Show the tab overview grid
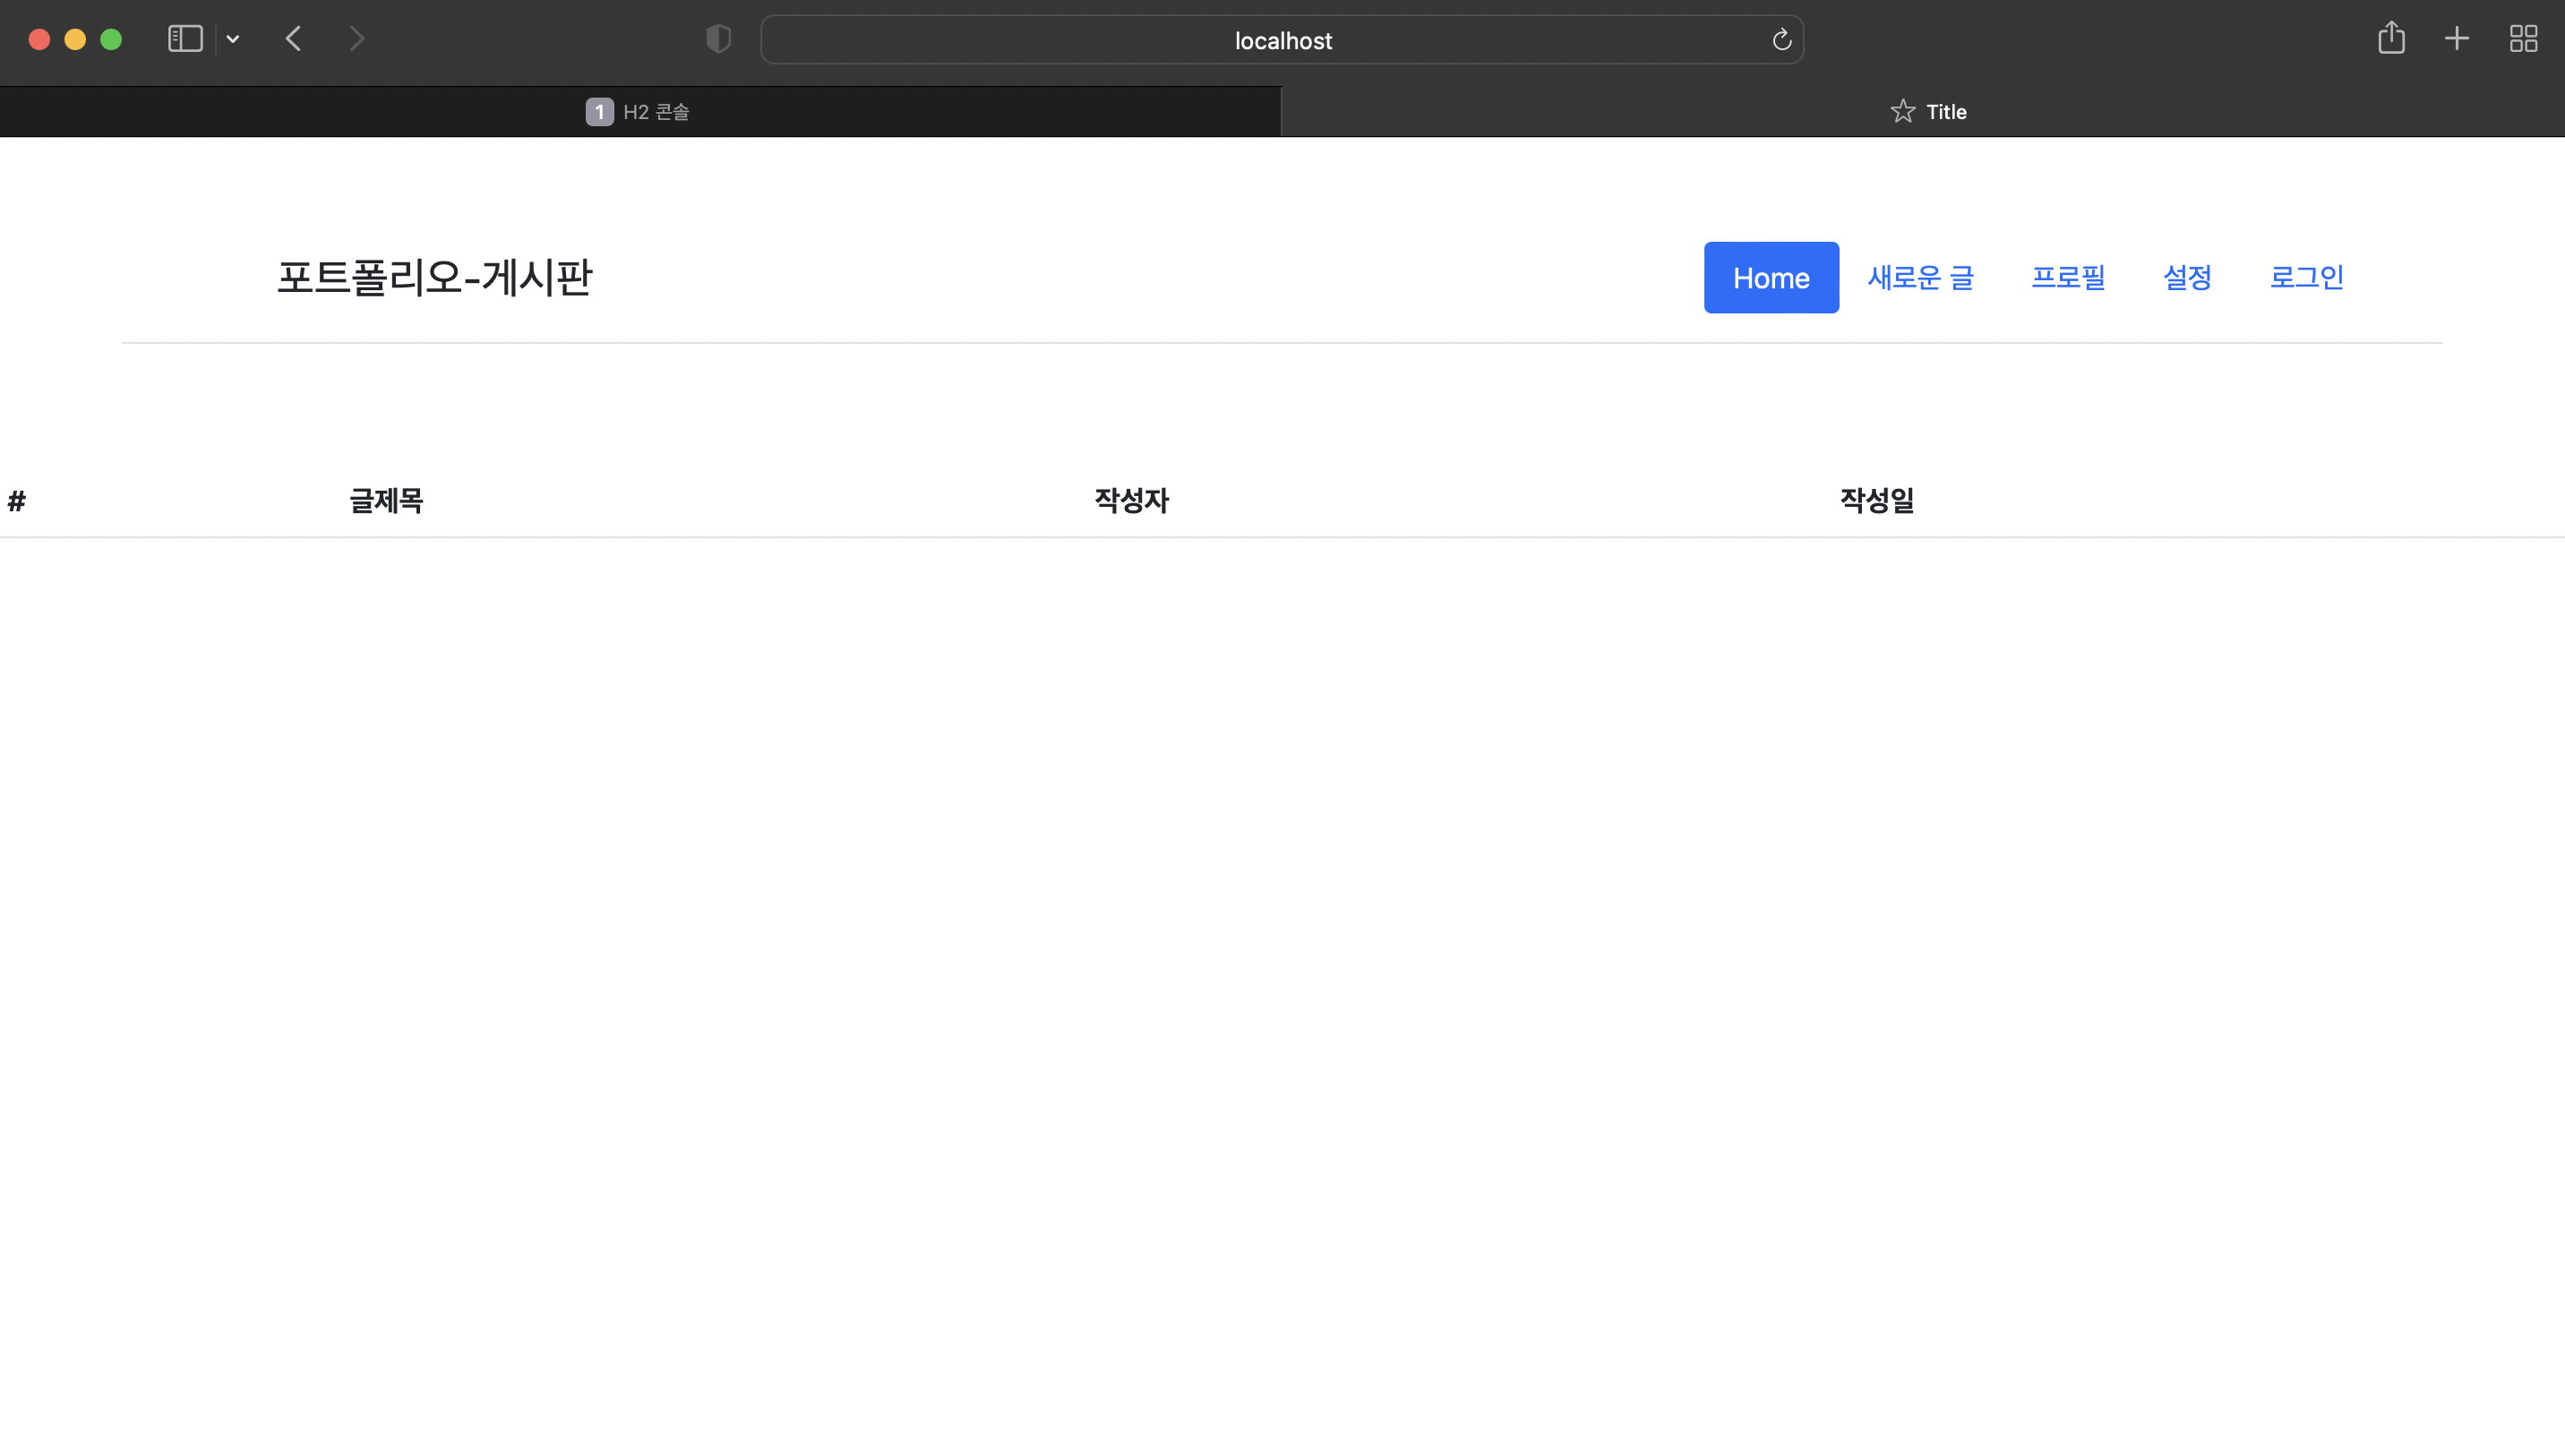 [2523, 39]
